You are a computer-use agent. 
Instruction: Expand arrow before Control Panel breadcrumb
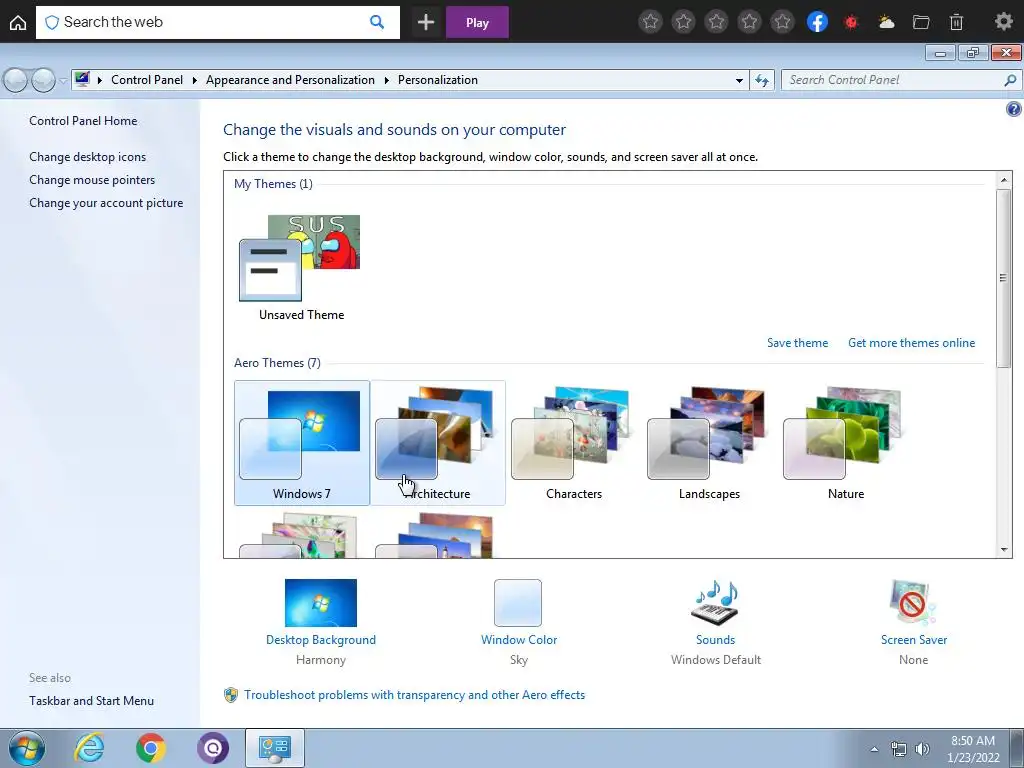pos(100,80)
